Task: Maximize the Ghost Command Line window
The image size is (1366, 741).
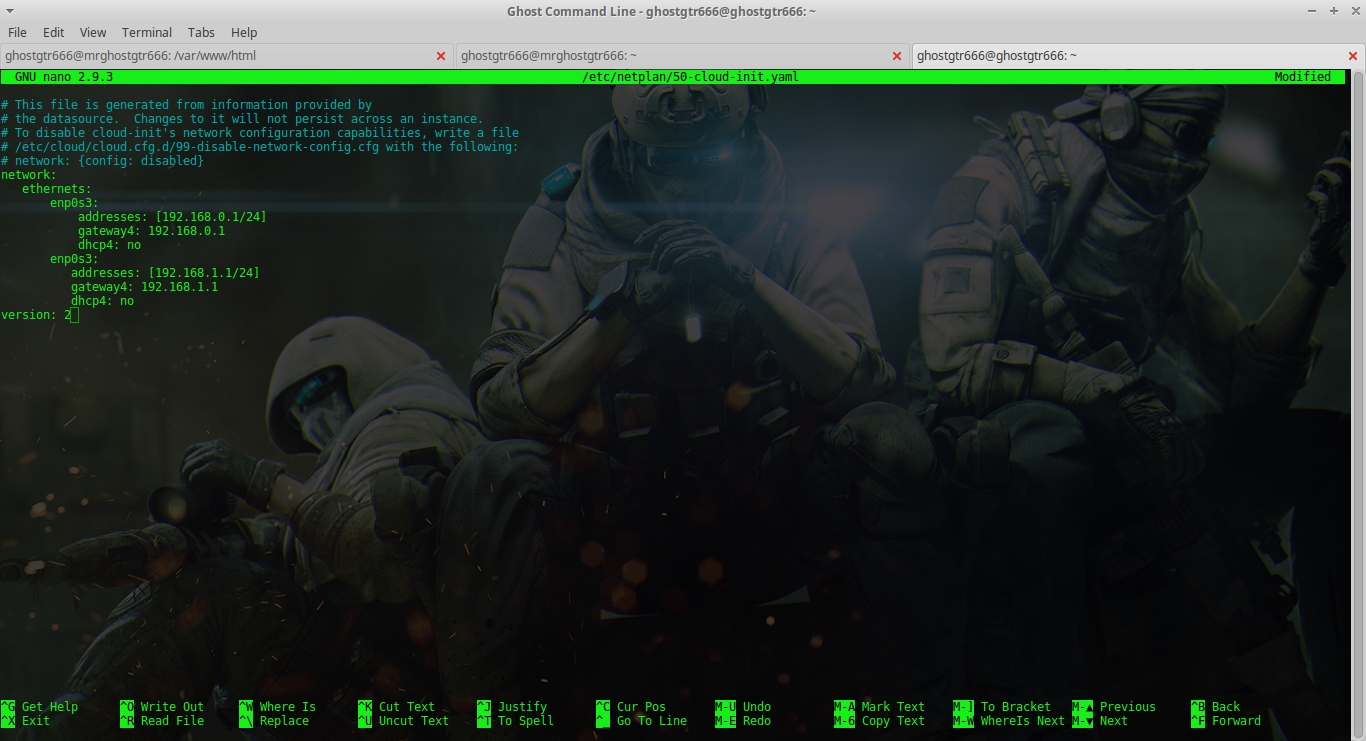Action: [x=1333, y=11]
